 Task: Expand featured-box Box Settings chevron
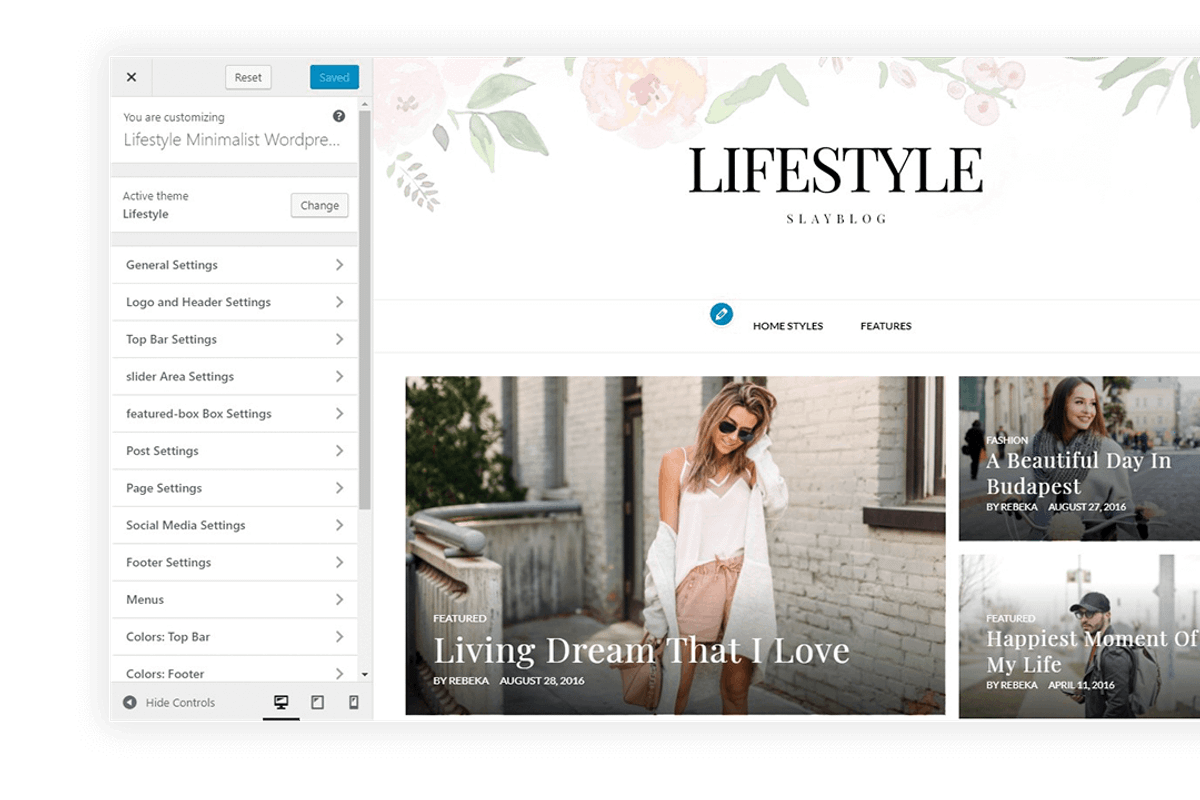click(x=339, y=413)
